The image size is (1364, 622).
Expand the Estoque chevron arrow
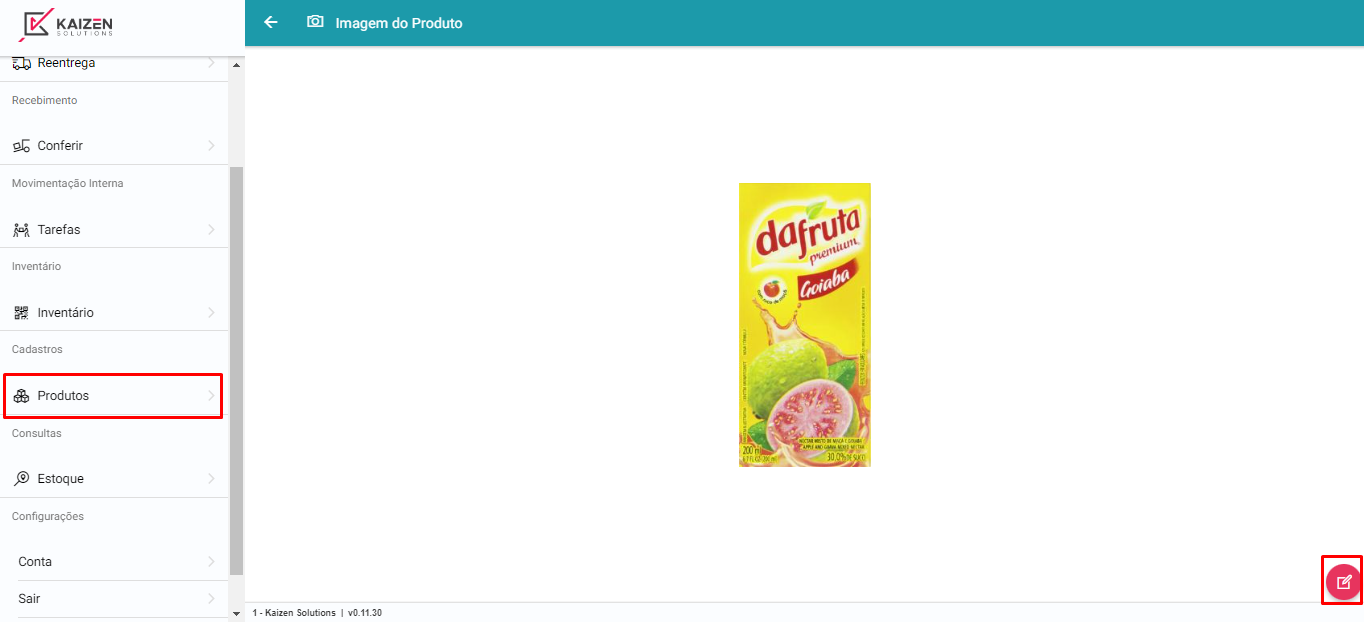(211, 479)
